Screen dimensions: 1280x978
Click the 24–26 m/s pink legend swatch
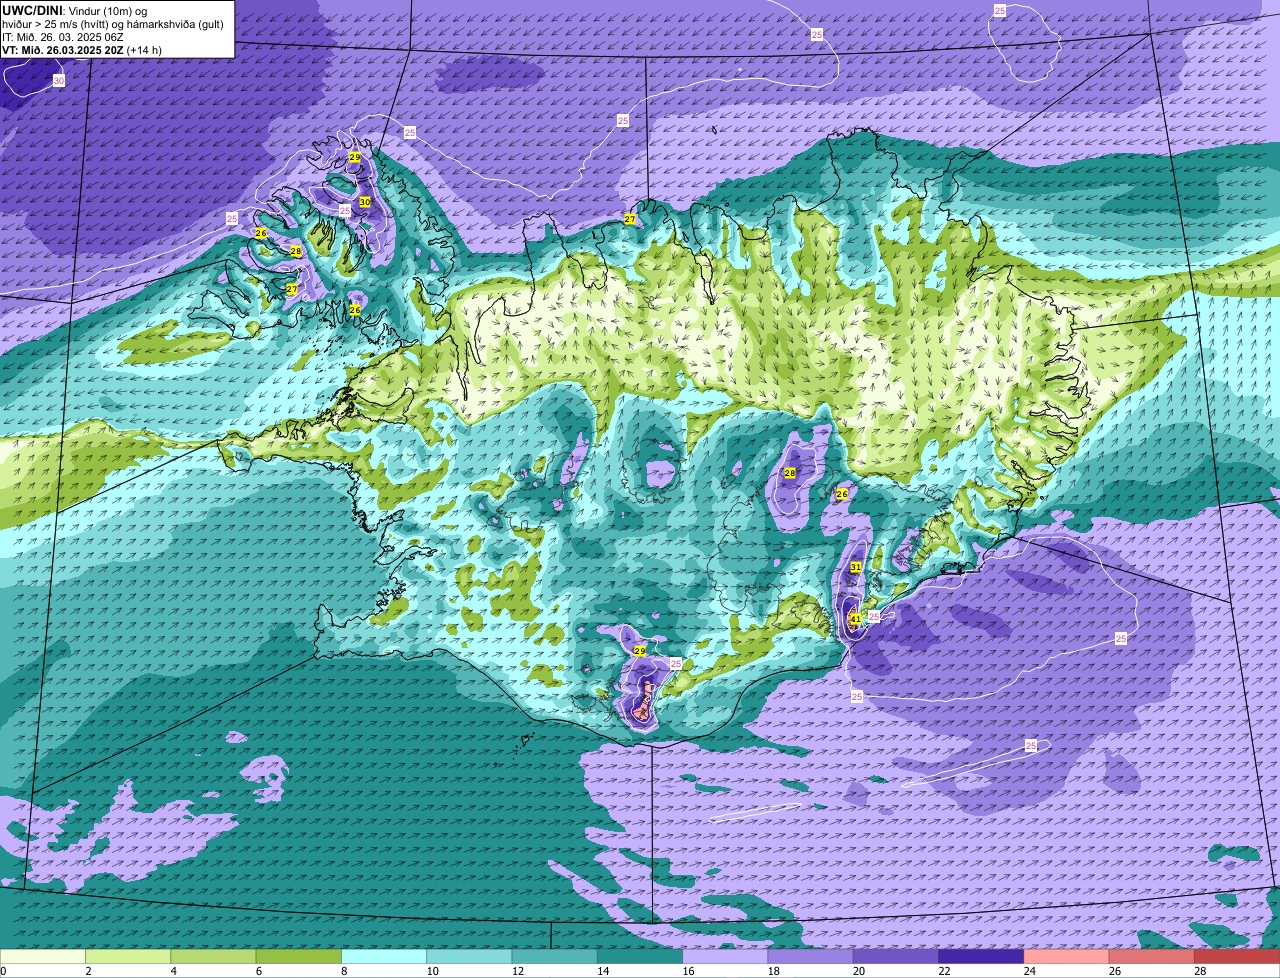pyautogui.click(x=1066, y=956)
